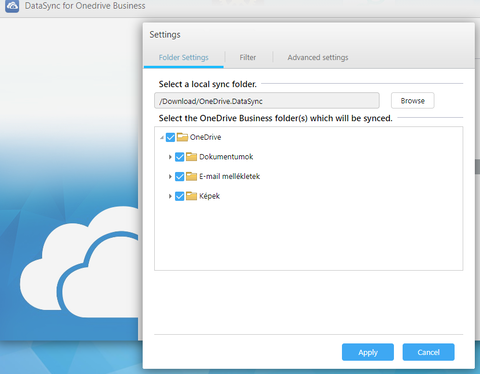This screenshot has width=480, height=374.
Task: Click the Browse button
Action: 413,101
